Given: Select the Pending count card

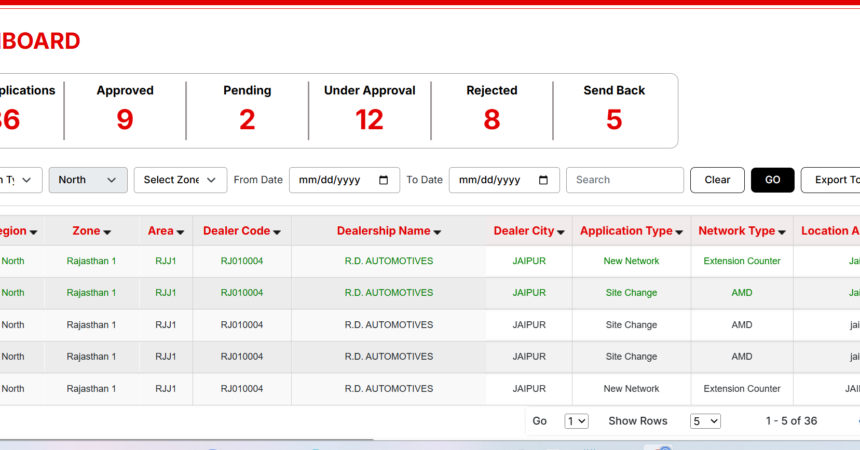Looking at the screenshot, I should pyautogui.click(x=247, y=110).
